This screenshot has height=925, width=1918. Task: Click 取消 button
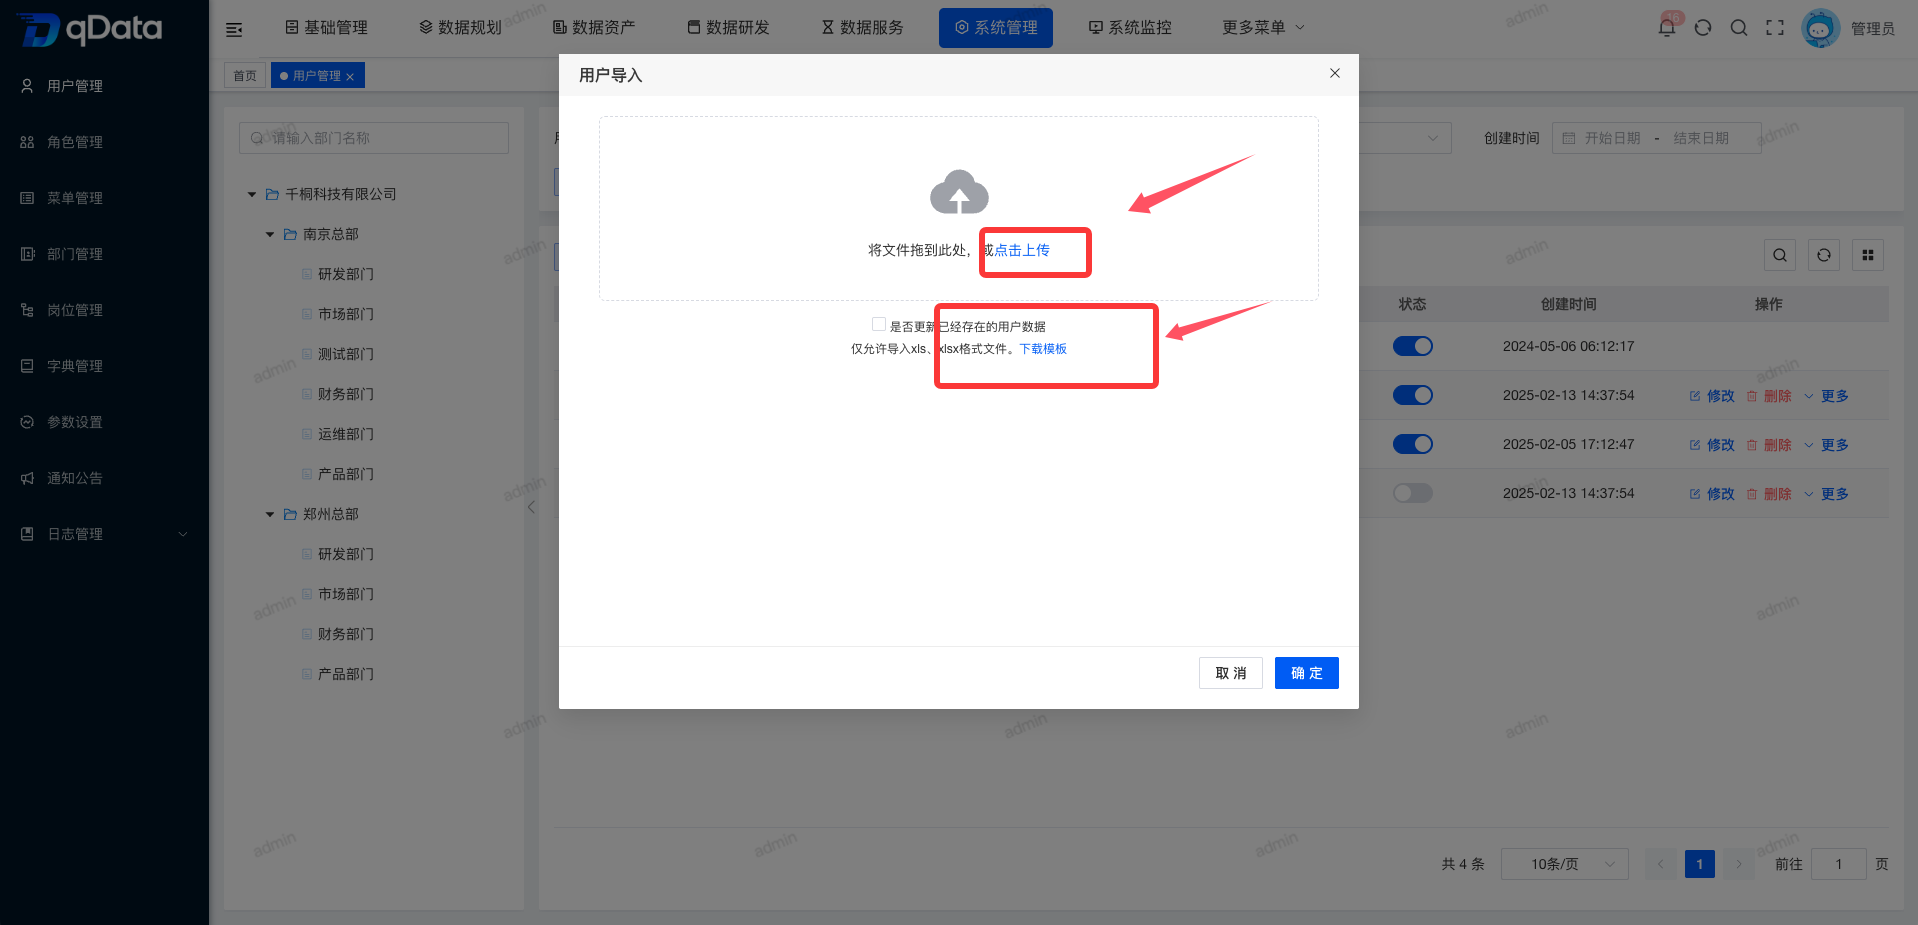point(1231,673)
